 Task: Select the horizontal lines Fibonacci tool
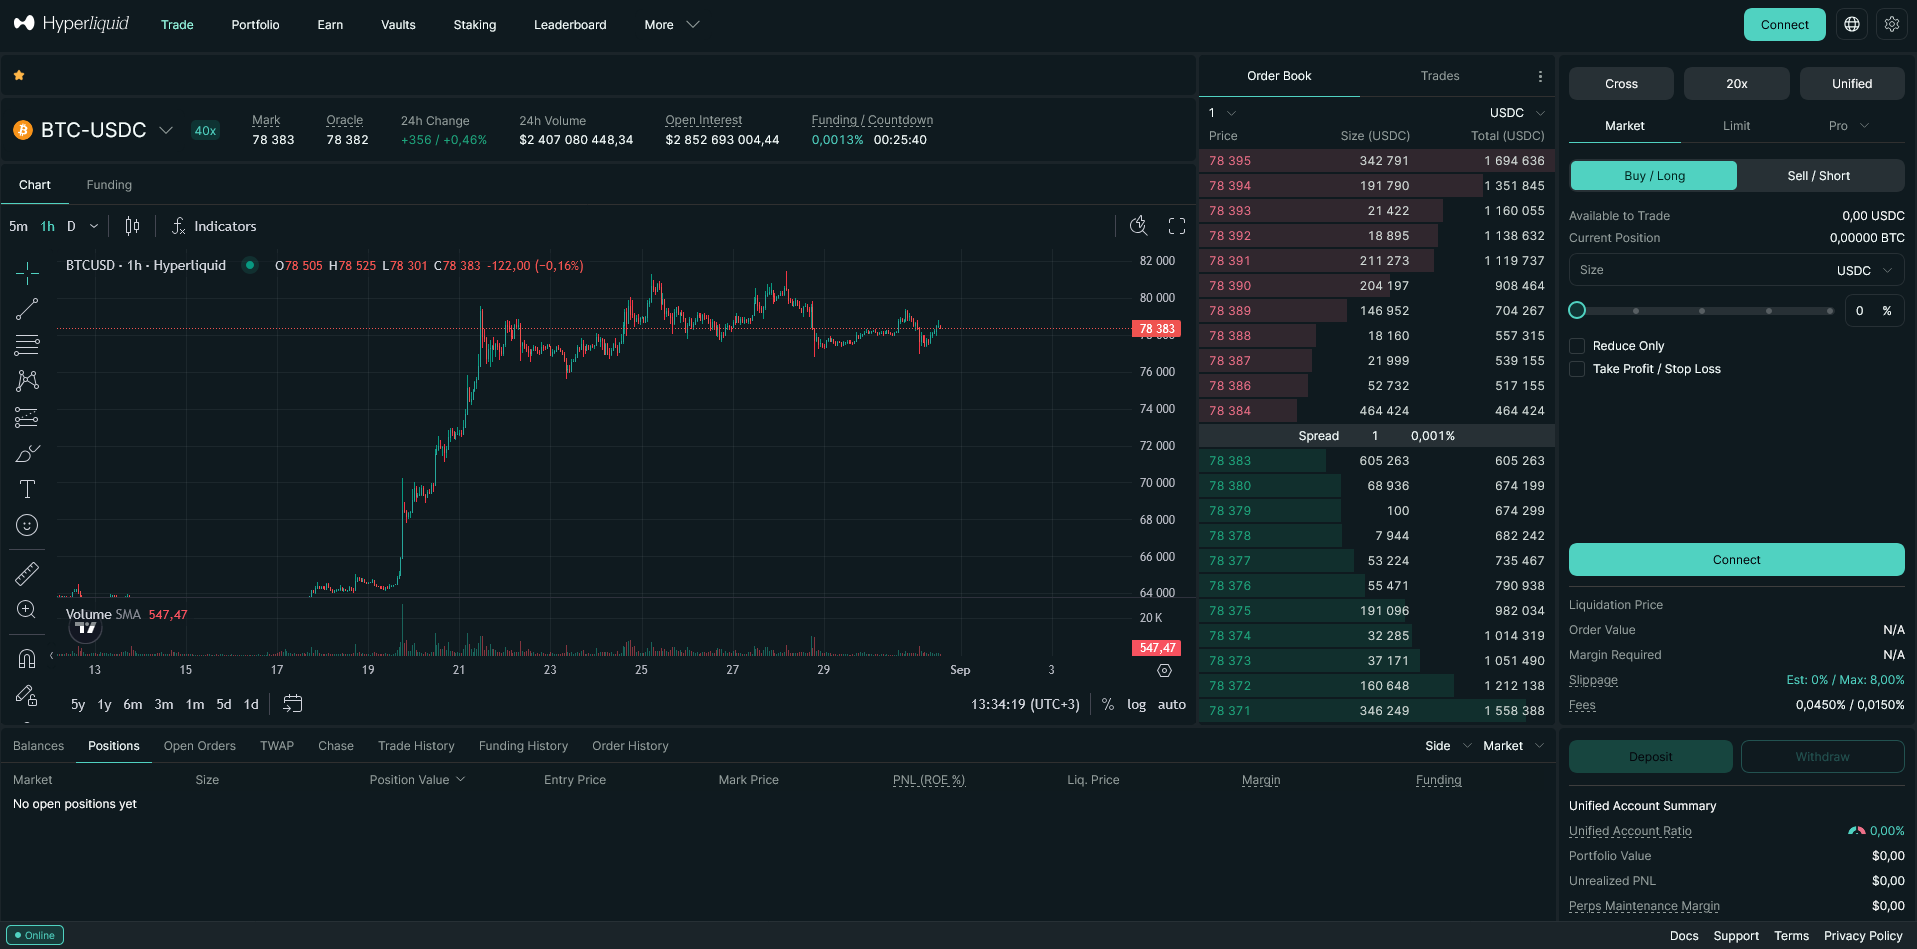tap(27, 345)
